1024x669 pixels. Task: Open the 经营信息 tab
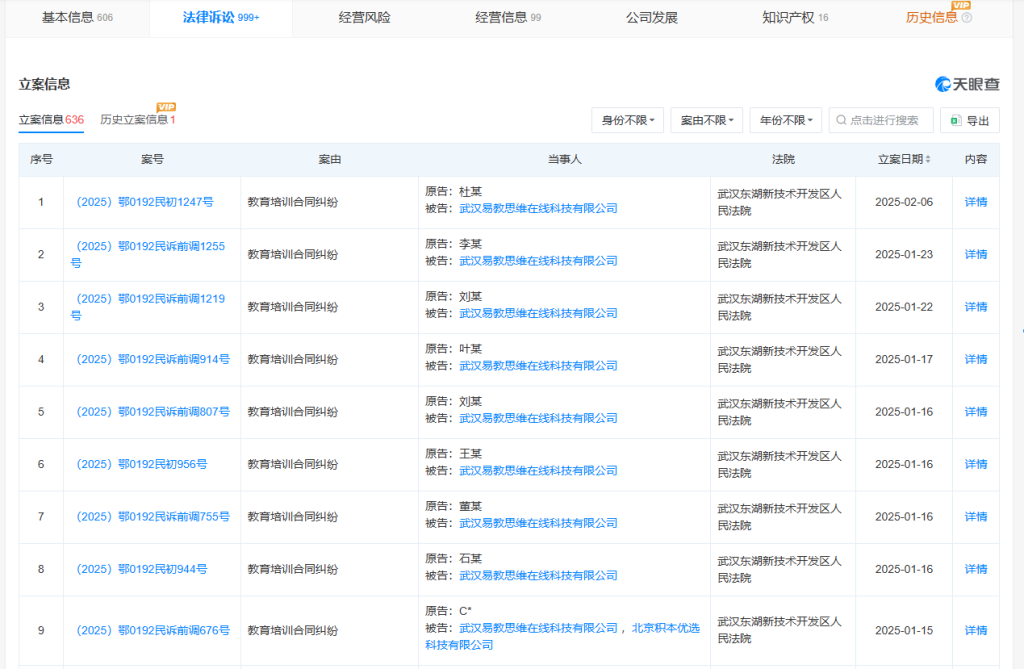[508, 18]
